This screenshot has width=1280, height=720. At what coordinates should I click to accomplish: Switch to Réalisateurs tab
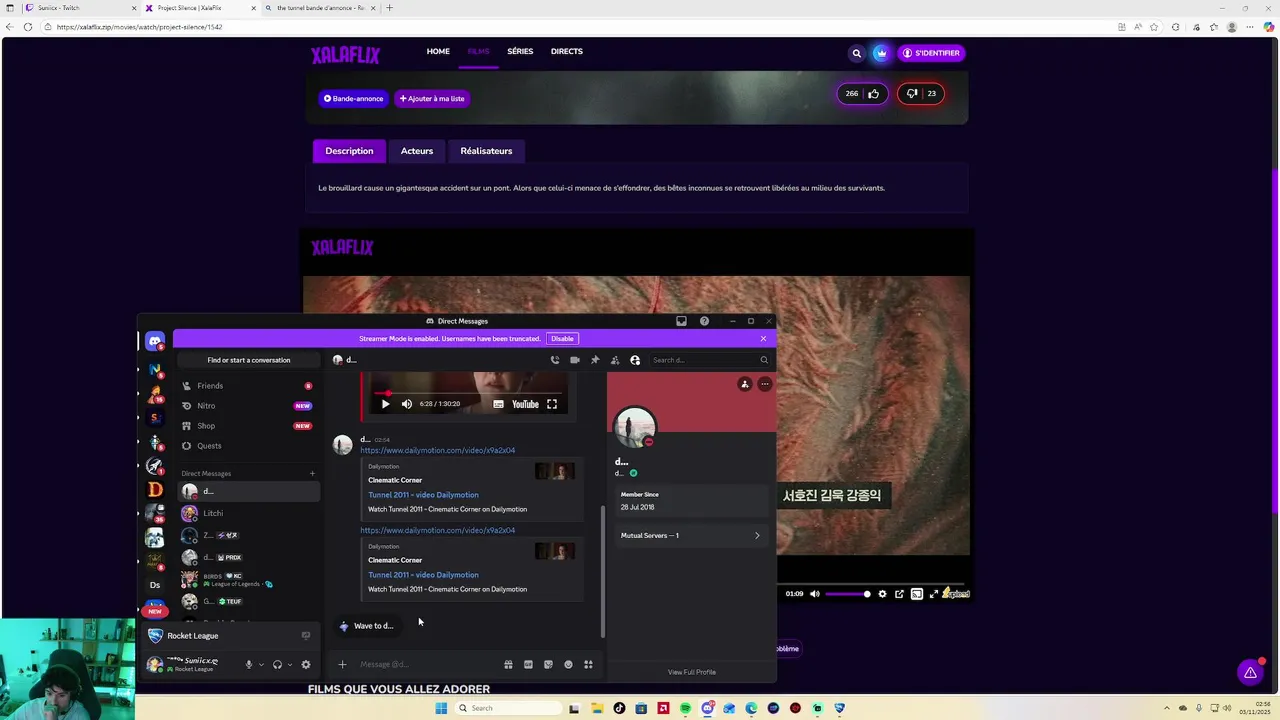[x=486, y=151]
